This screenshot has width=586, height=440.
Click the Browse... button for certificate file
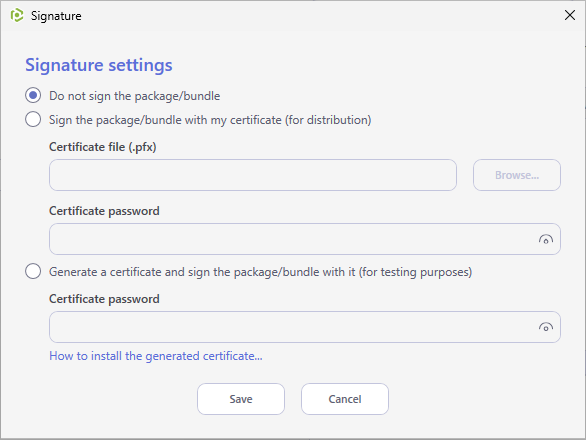[x=516, y=175]
